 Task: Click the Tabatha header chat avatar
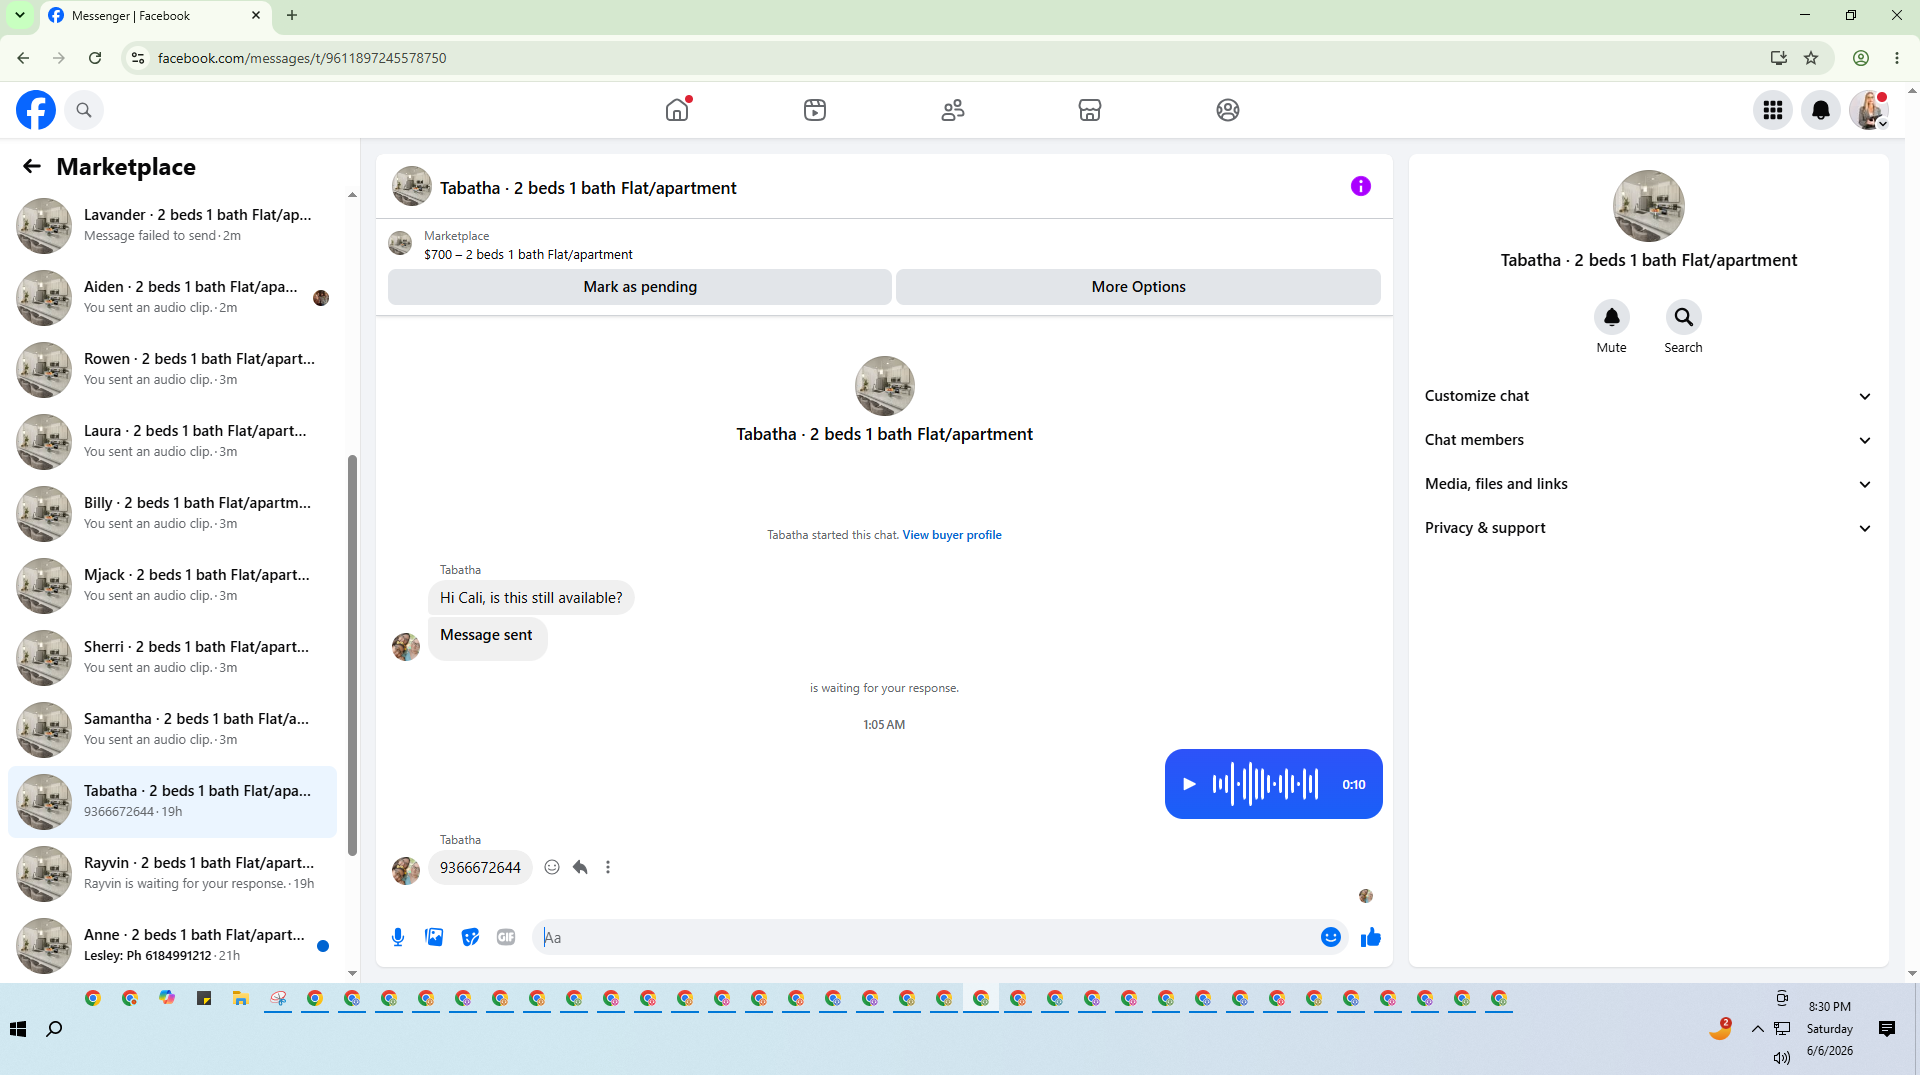click(411, 187)
